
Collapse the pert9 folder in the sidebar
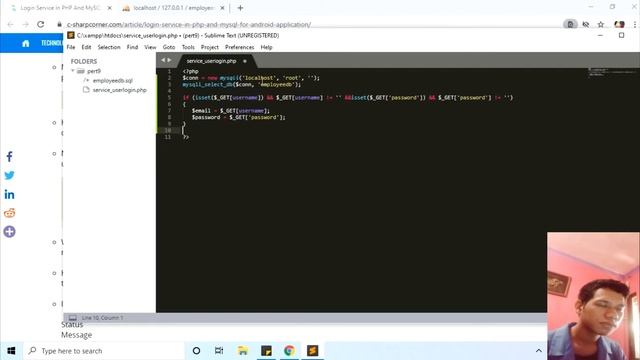pos(73,71)
